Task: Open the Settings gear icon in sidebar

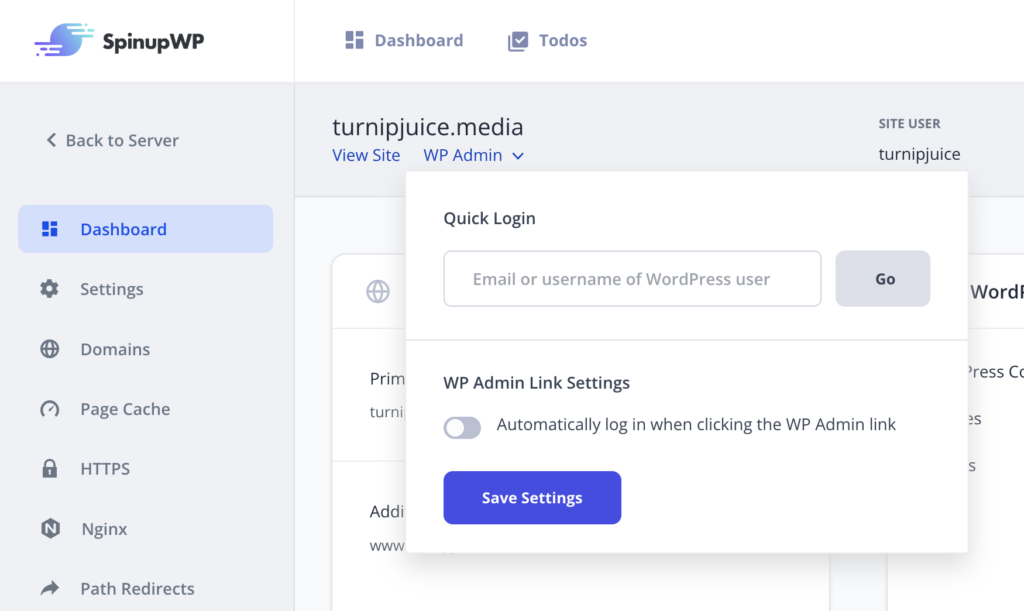Action: 49,288
